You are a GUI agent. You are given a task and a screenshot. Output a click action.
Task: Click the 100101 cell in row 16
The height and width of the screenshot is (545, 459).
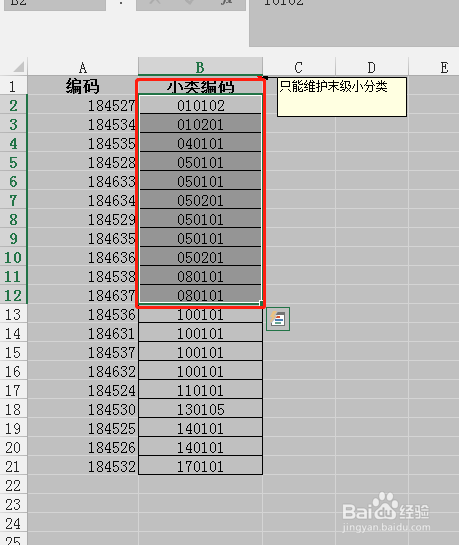[200, 371]
